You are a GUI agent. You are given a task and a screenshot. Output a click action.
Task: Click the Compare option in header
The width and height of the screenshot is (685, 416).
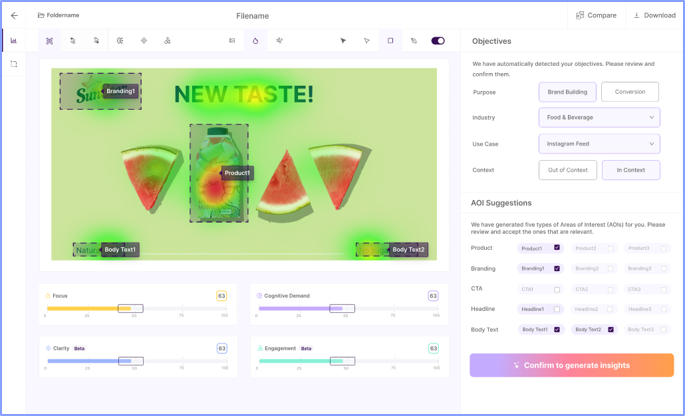596,16
